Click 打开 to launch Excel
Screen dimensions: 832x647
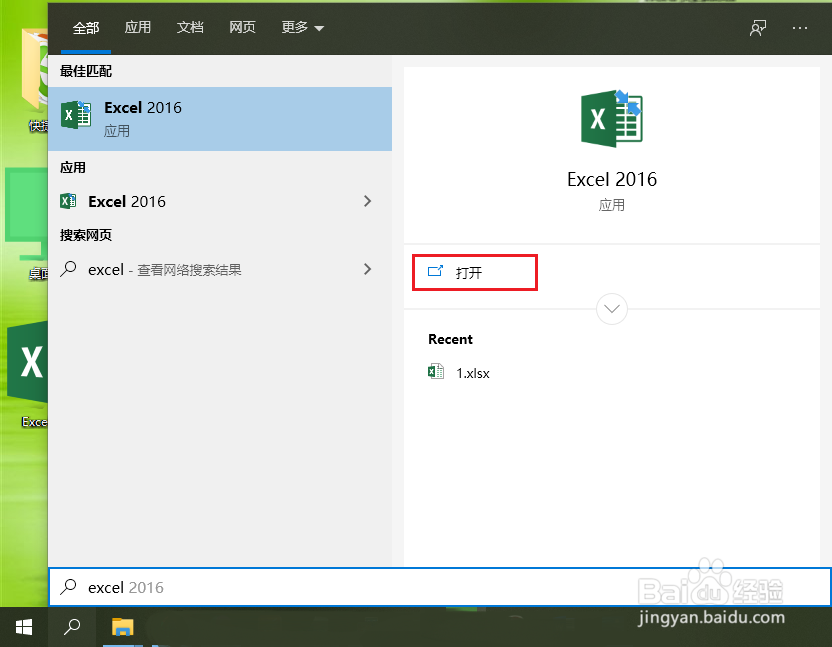pos(475,272)
